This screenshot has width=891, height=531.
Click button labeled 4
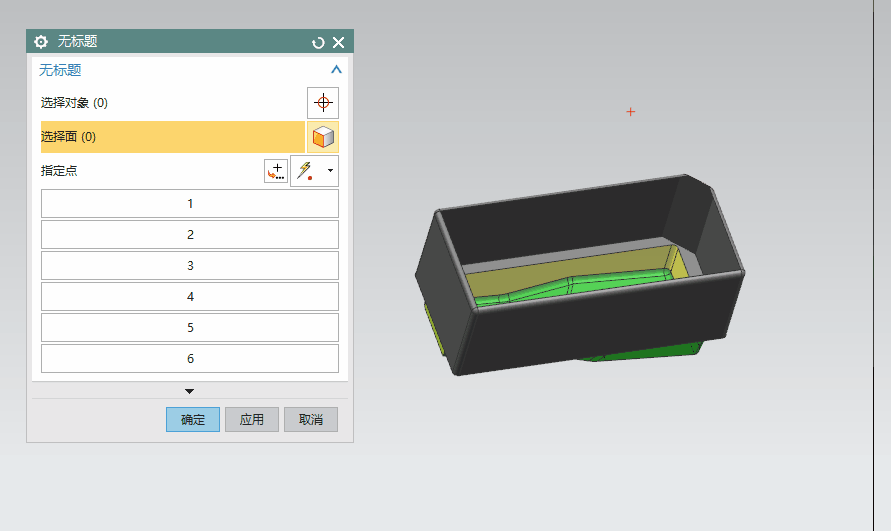pyautogui.click(x=190, y=297)
